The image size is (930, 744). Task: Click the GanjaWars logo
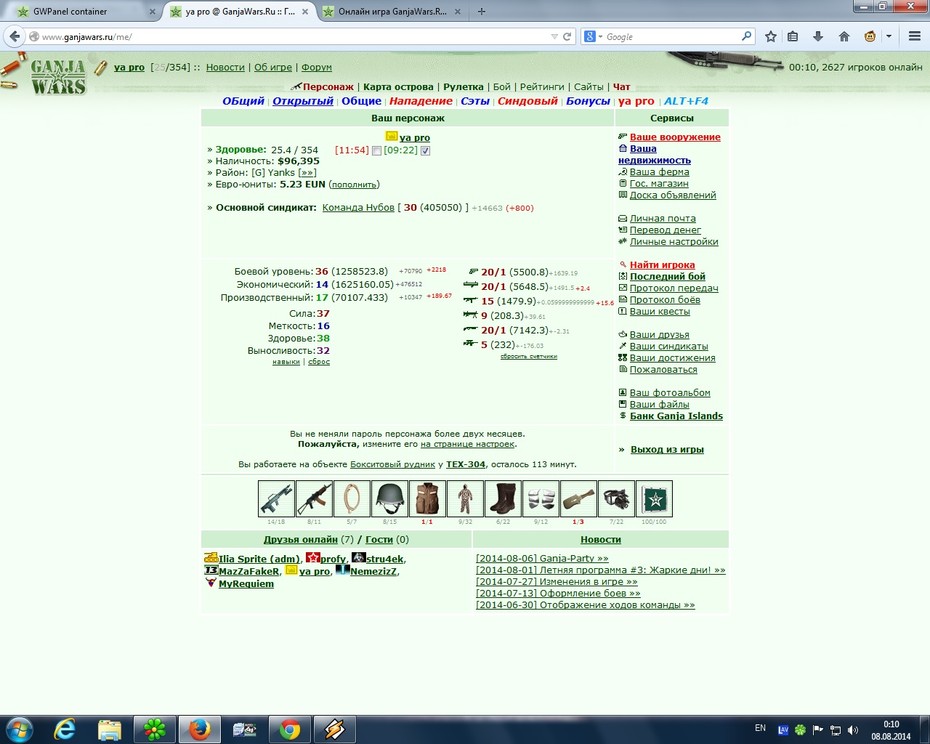[58, 77]
